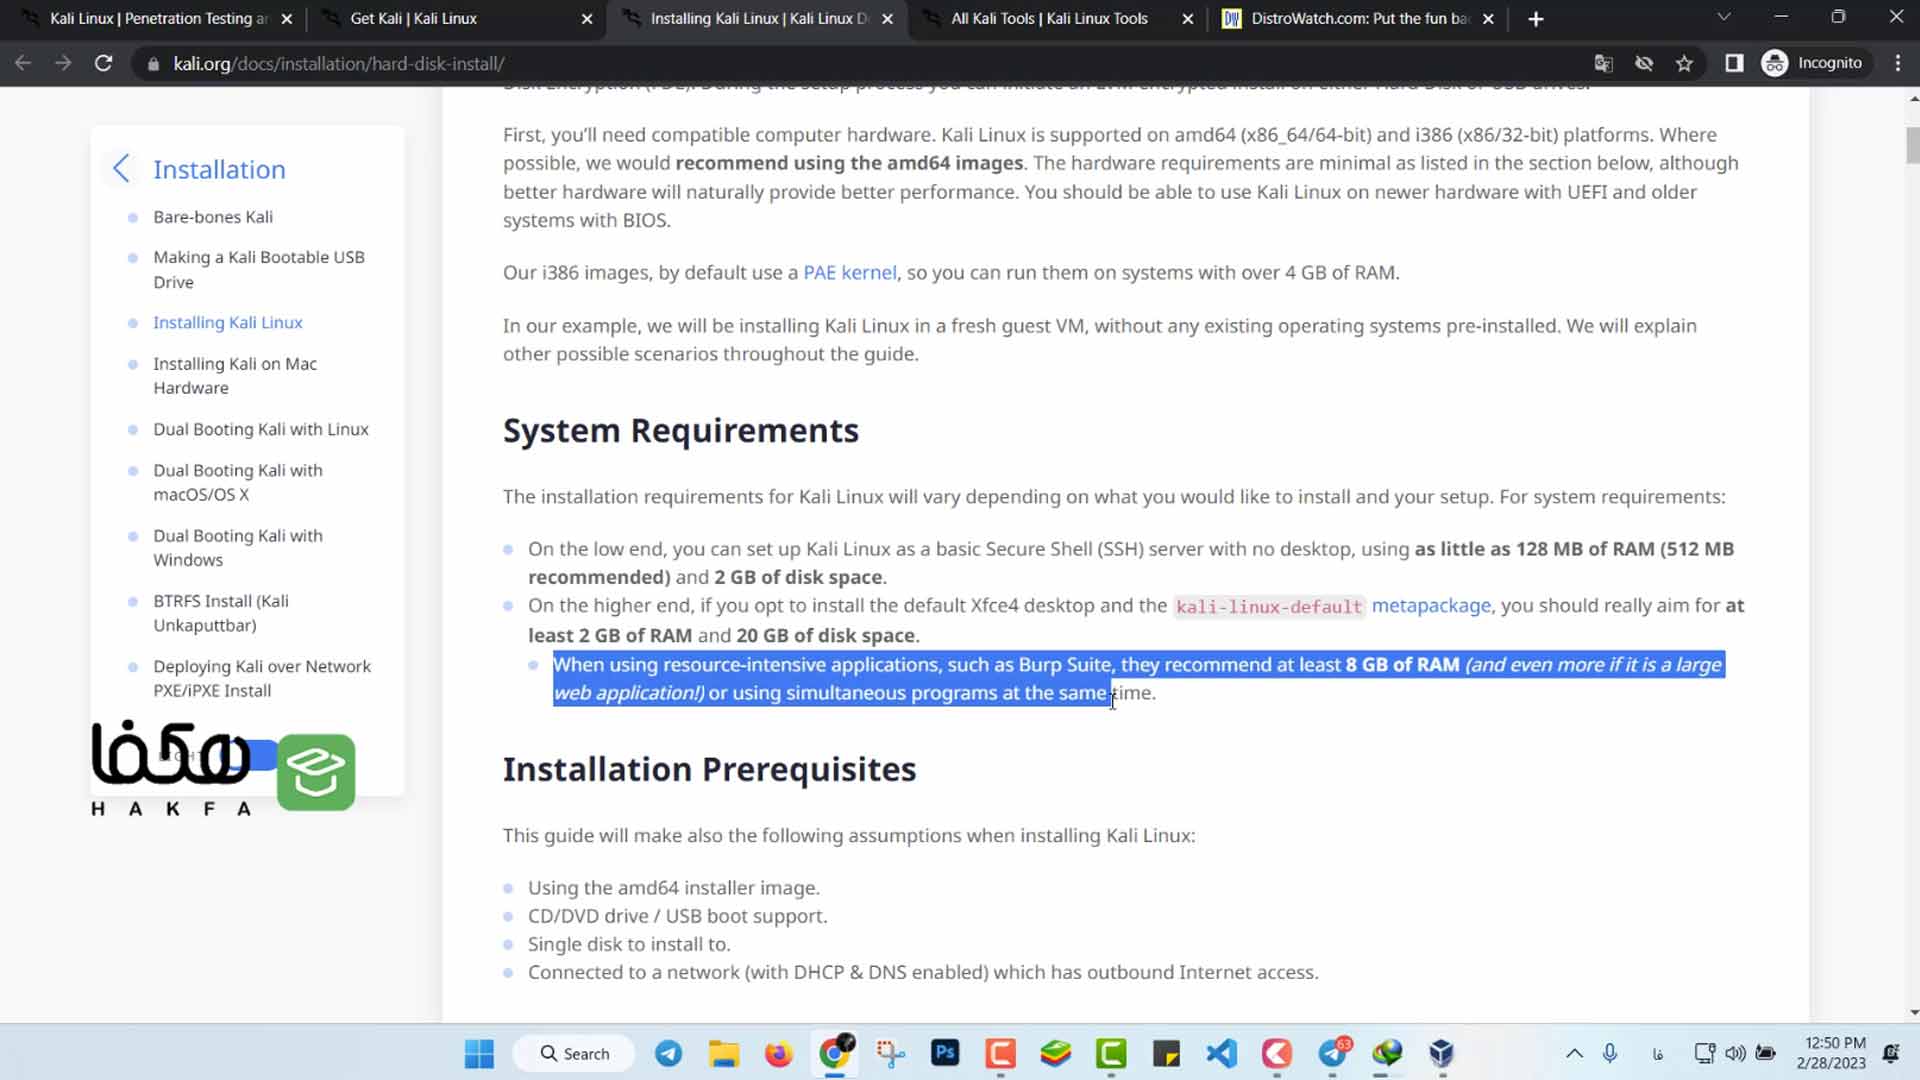Click the Installation Prerequisites heading
1920x1080 pixels.
point(709,769)
